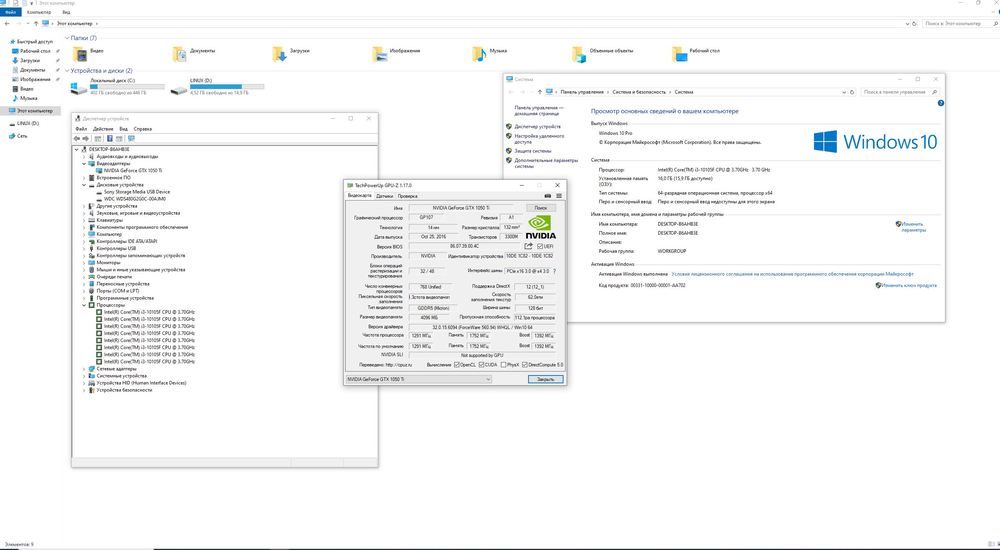Open the Видео folder icon
Viewport: 1000px width, 550px height.
tap(80, 54)
